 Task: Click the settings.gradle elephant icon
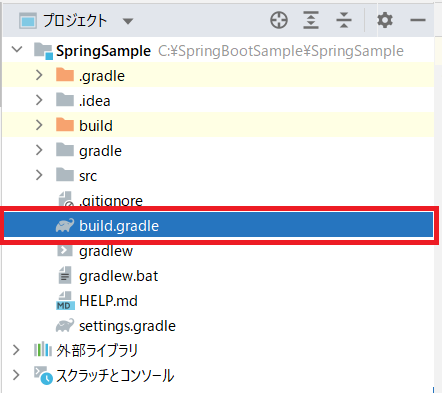[65, 326]
